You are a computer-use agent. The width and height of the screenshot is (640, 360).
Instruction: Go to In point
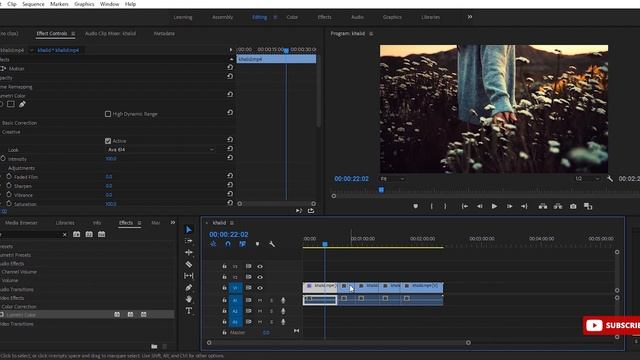(464, 207)
